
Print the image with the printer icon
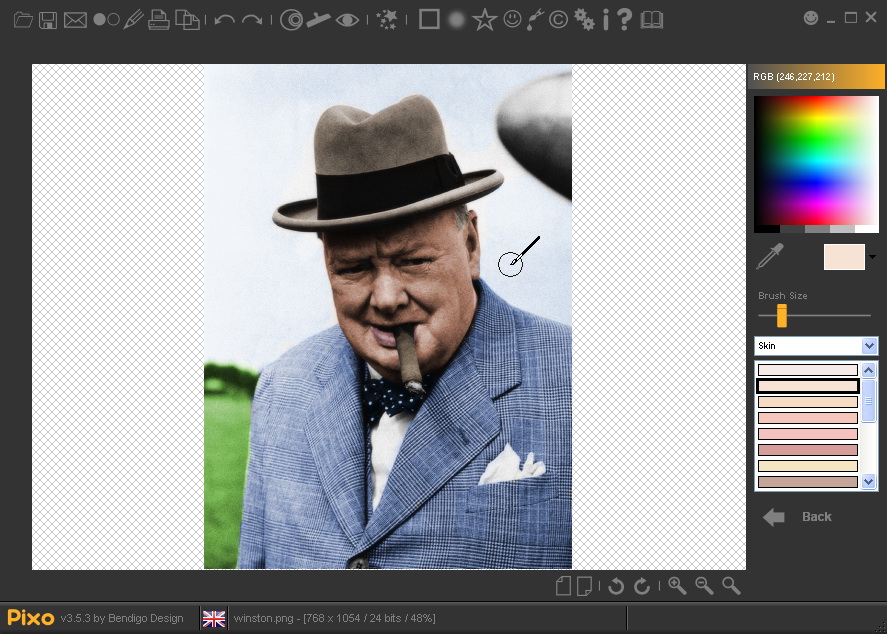(158, 20)
